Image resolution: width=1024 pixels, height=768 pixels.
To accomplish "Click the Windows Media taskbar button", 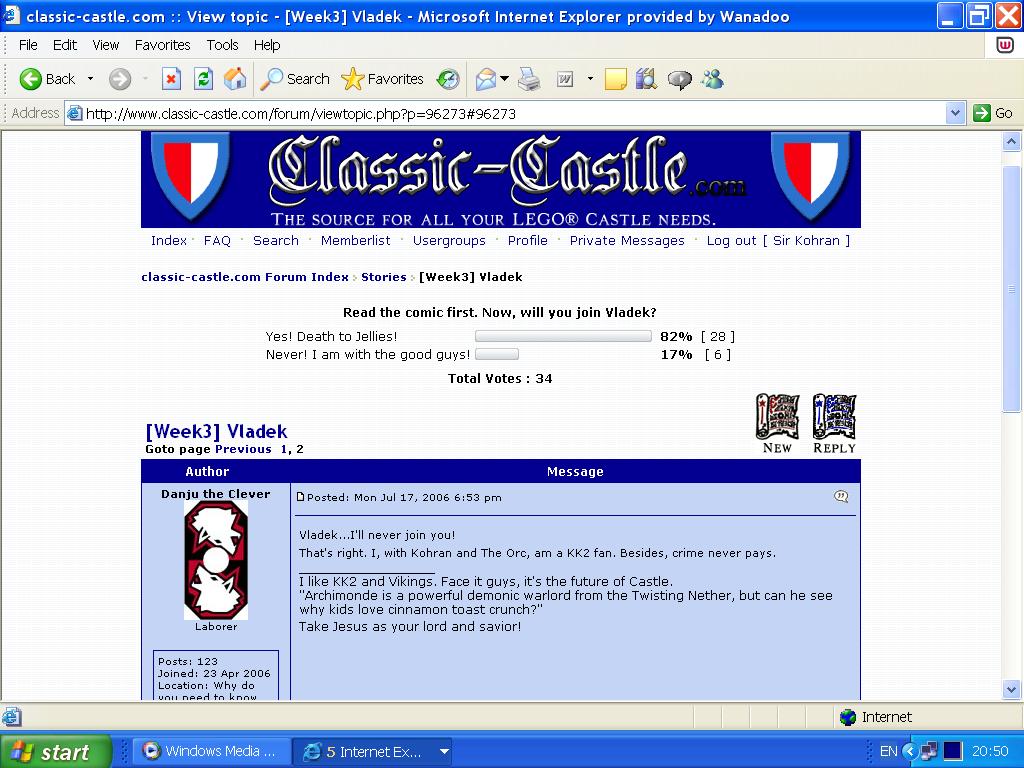I will 210,751.
